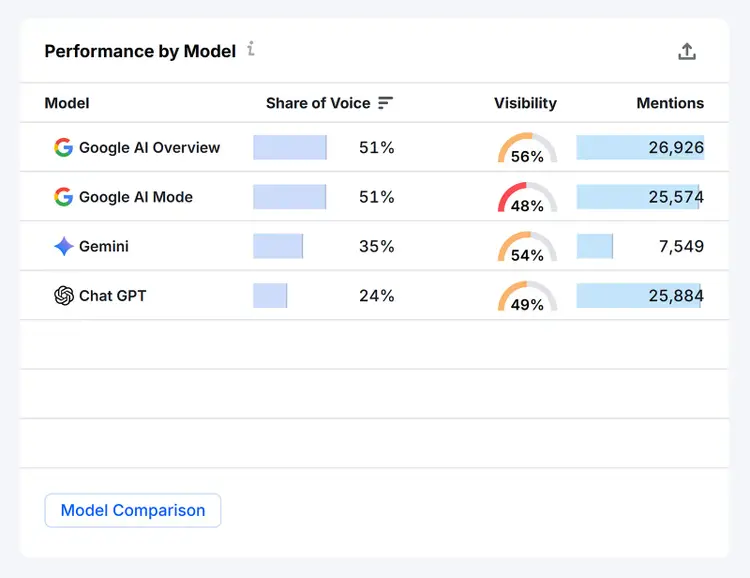The image size is (750, 578).
Task: Click the 25,884 mentions value
Action: tap(676, 296)
